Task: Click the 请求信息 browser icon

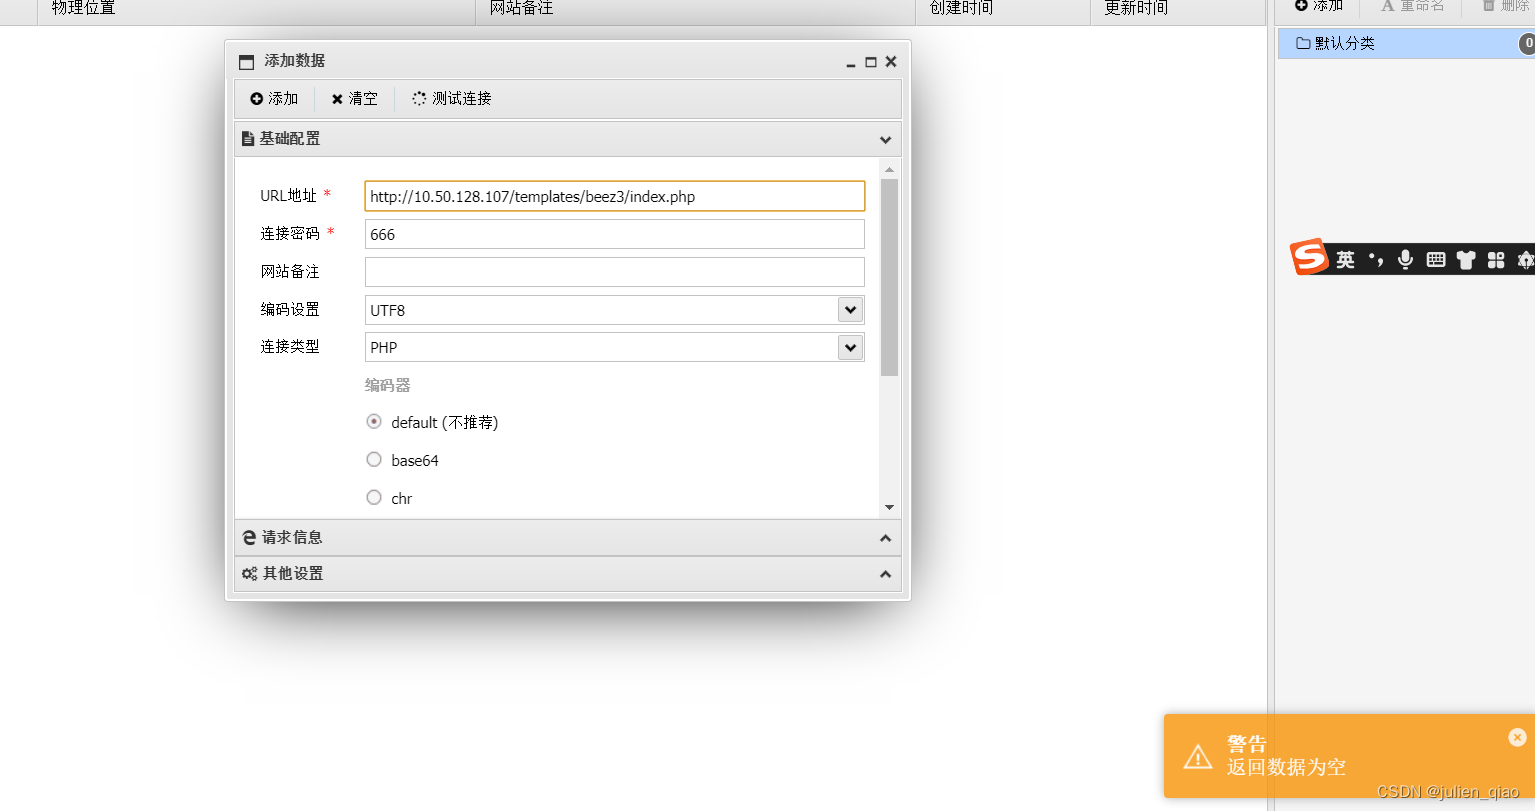Action: [249, 538]
